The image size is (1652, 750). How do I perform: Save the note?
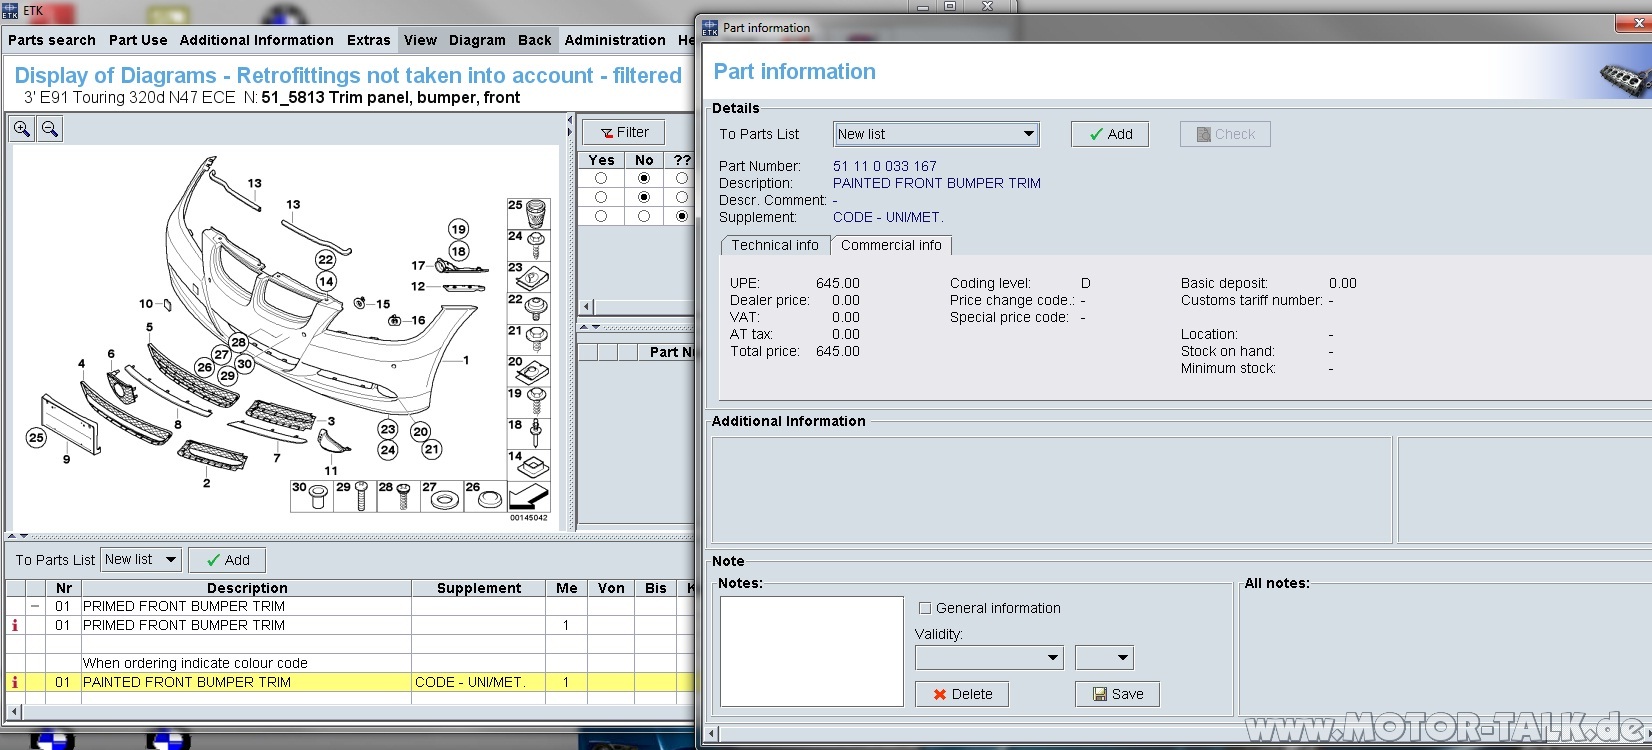1117,694
